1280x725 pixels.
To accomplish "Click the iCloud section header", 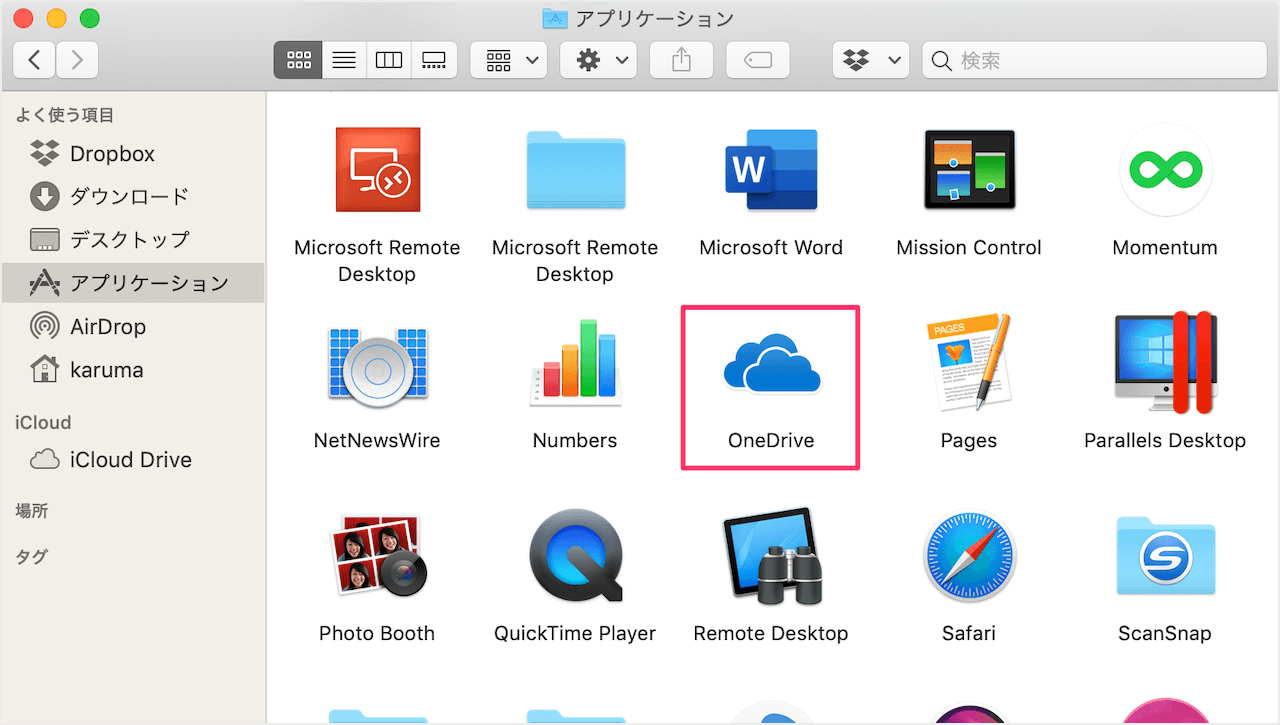I will [x=43, y=422].
